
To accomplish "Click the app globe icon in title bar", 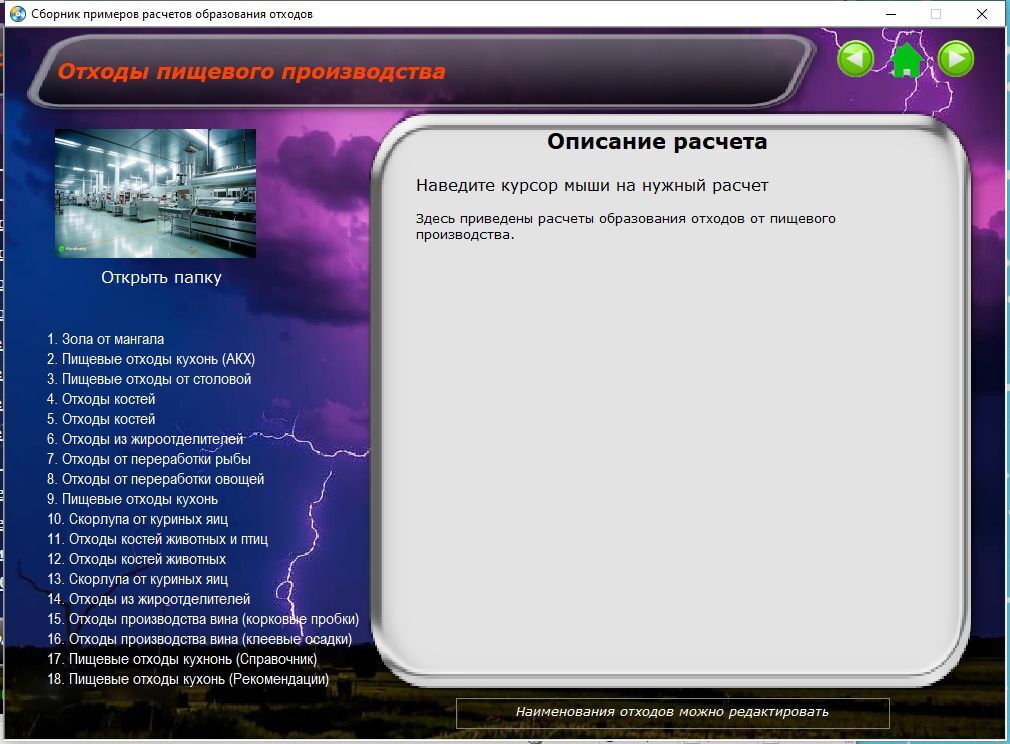I will pos(17,14).
